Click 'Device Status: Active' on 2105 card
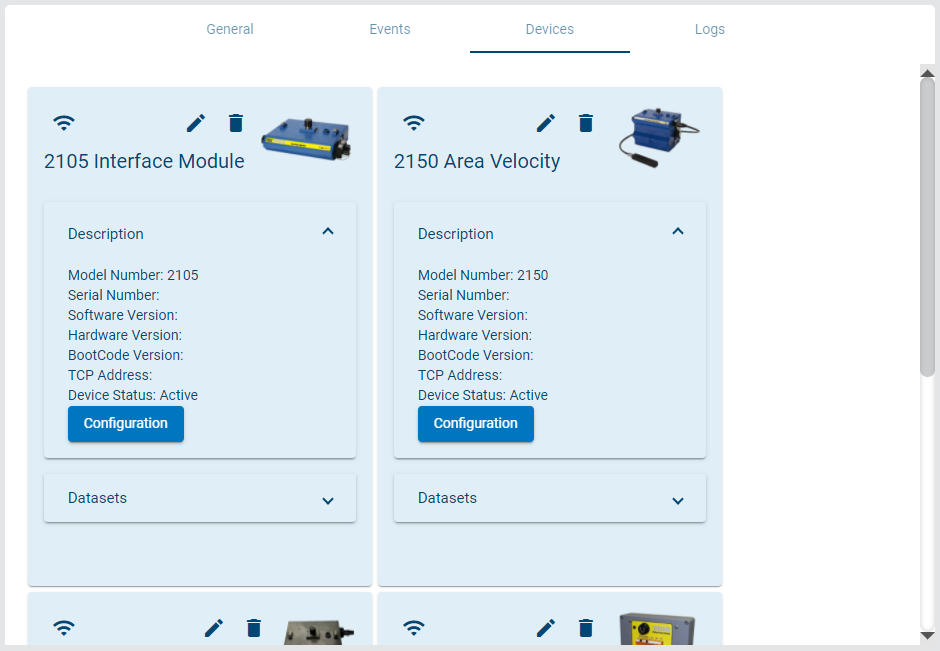Viewport: 940px width, 651px height. point(133,395)
